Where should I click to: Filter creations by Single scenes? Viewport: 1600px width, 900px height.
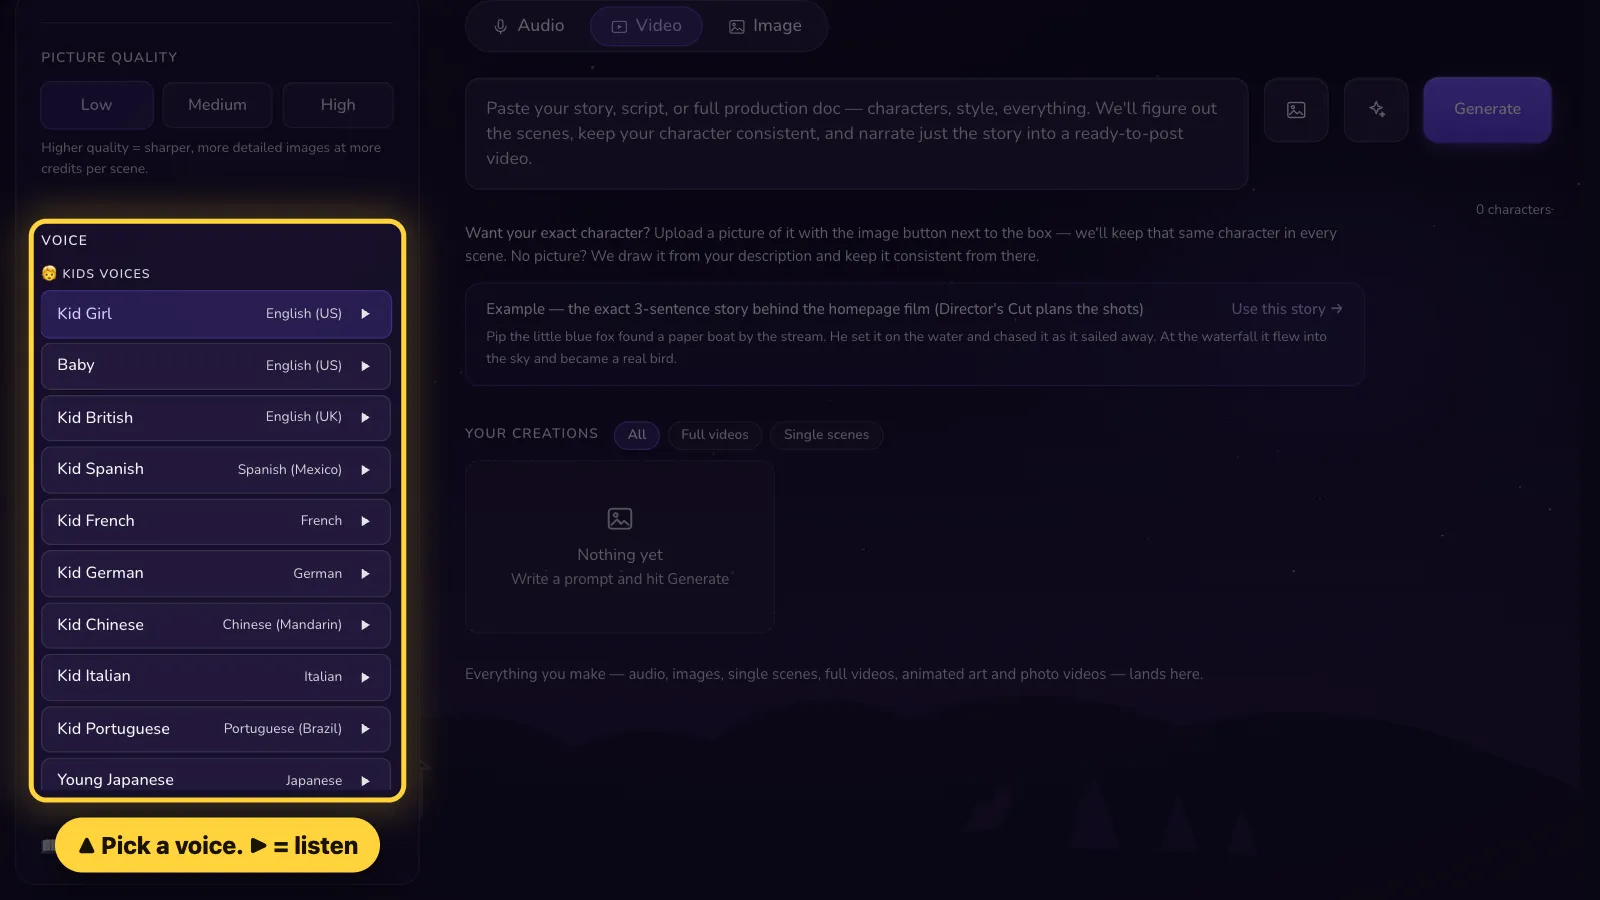point(826,435)
